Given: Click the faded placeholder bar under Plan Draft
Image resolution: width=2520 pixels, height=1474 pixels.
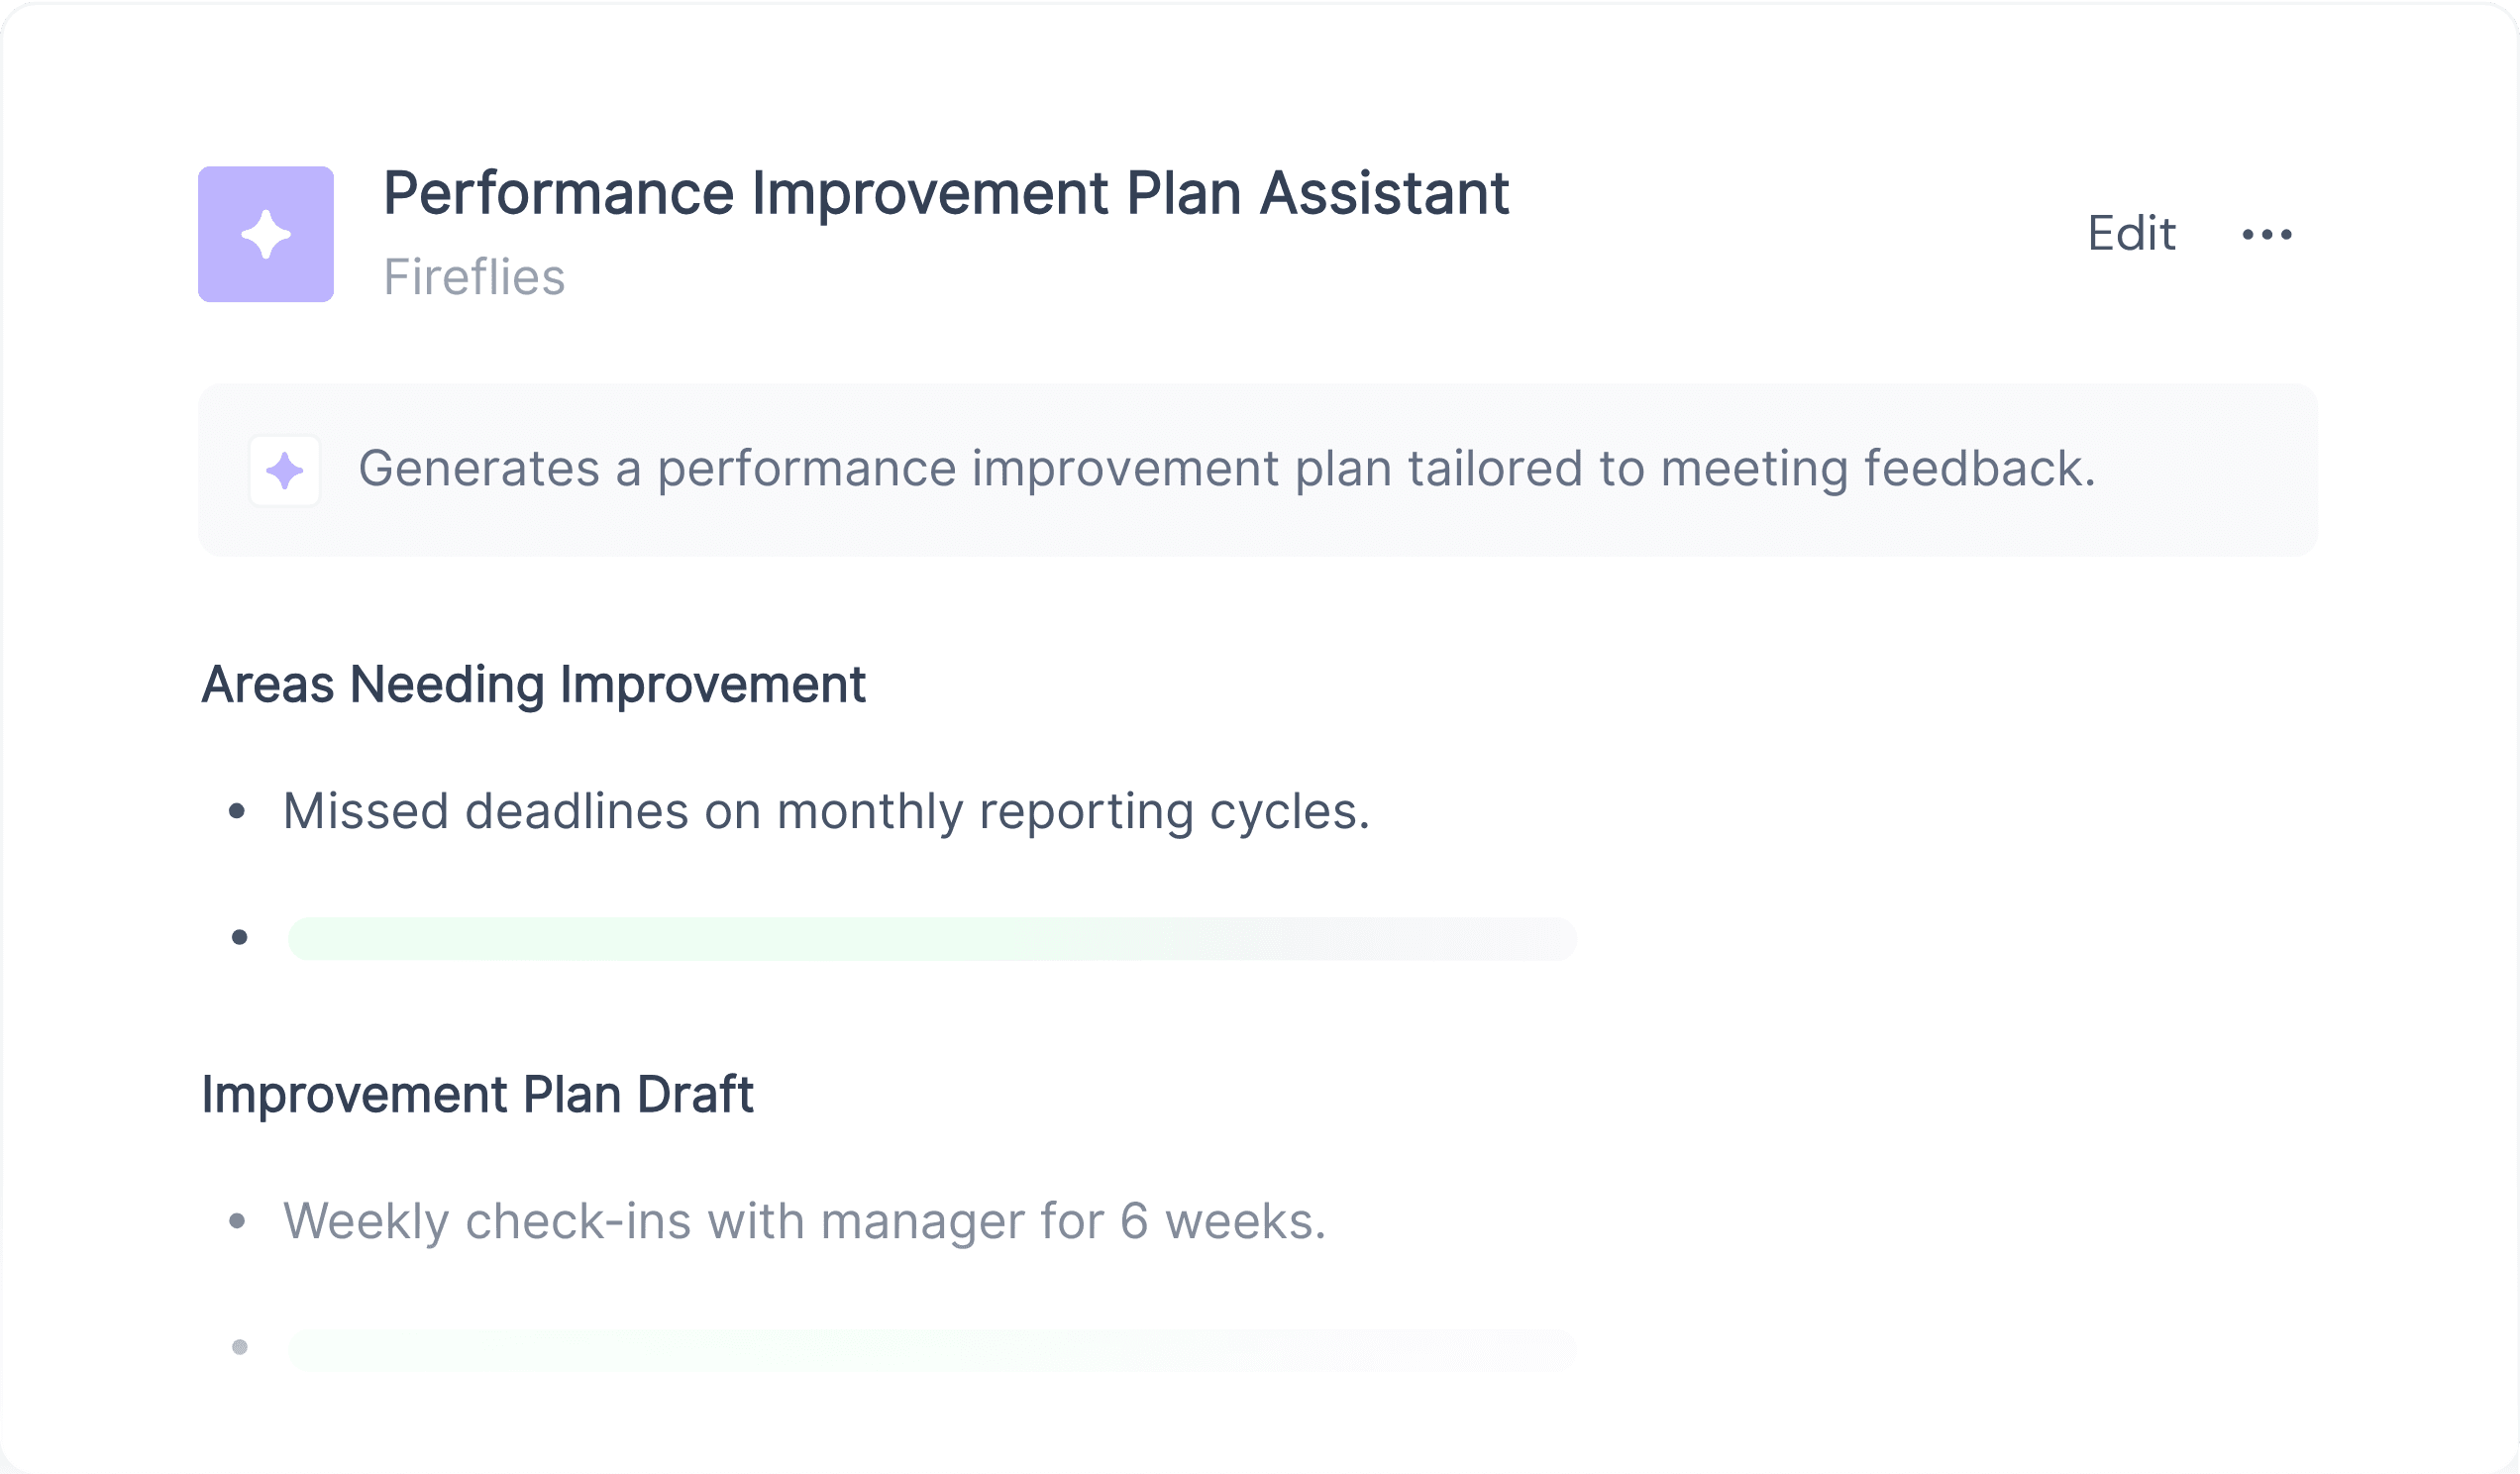Looking at the screenshot, I should pyautogui.click(x=932, y=1349).
